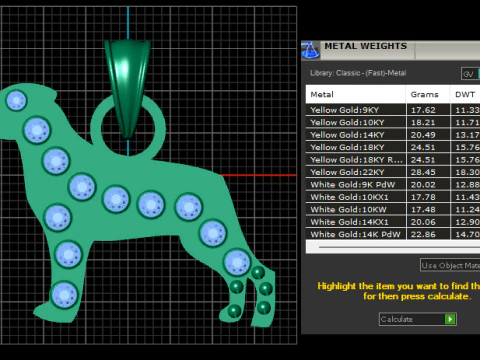This screenshot has width=480, height=360.
Task: Select the Yellow Gold:18KY row
Action: [x=393, y=147]
